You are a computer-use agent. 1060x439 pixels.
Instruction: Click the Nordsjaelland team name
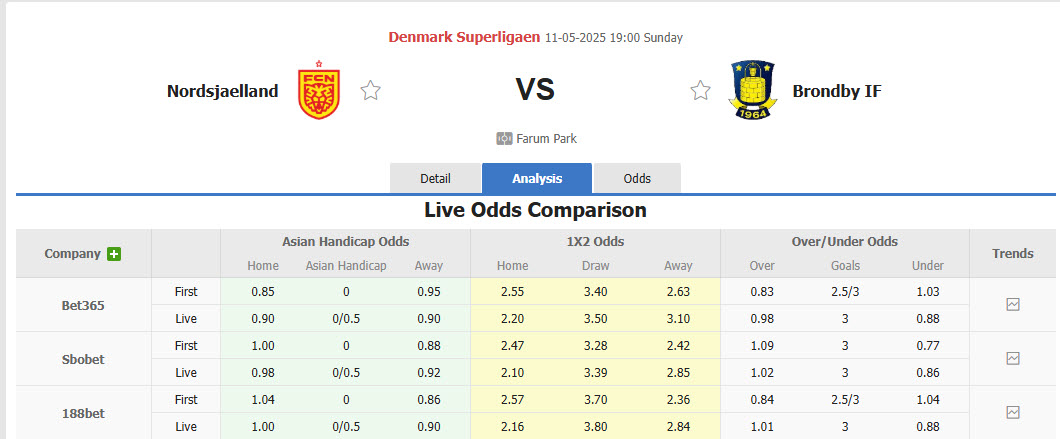point(223,91)
